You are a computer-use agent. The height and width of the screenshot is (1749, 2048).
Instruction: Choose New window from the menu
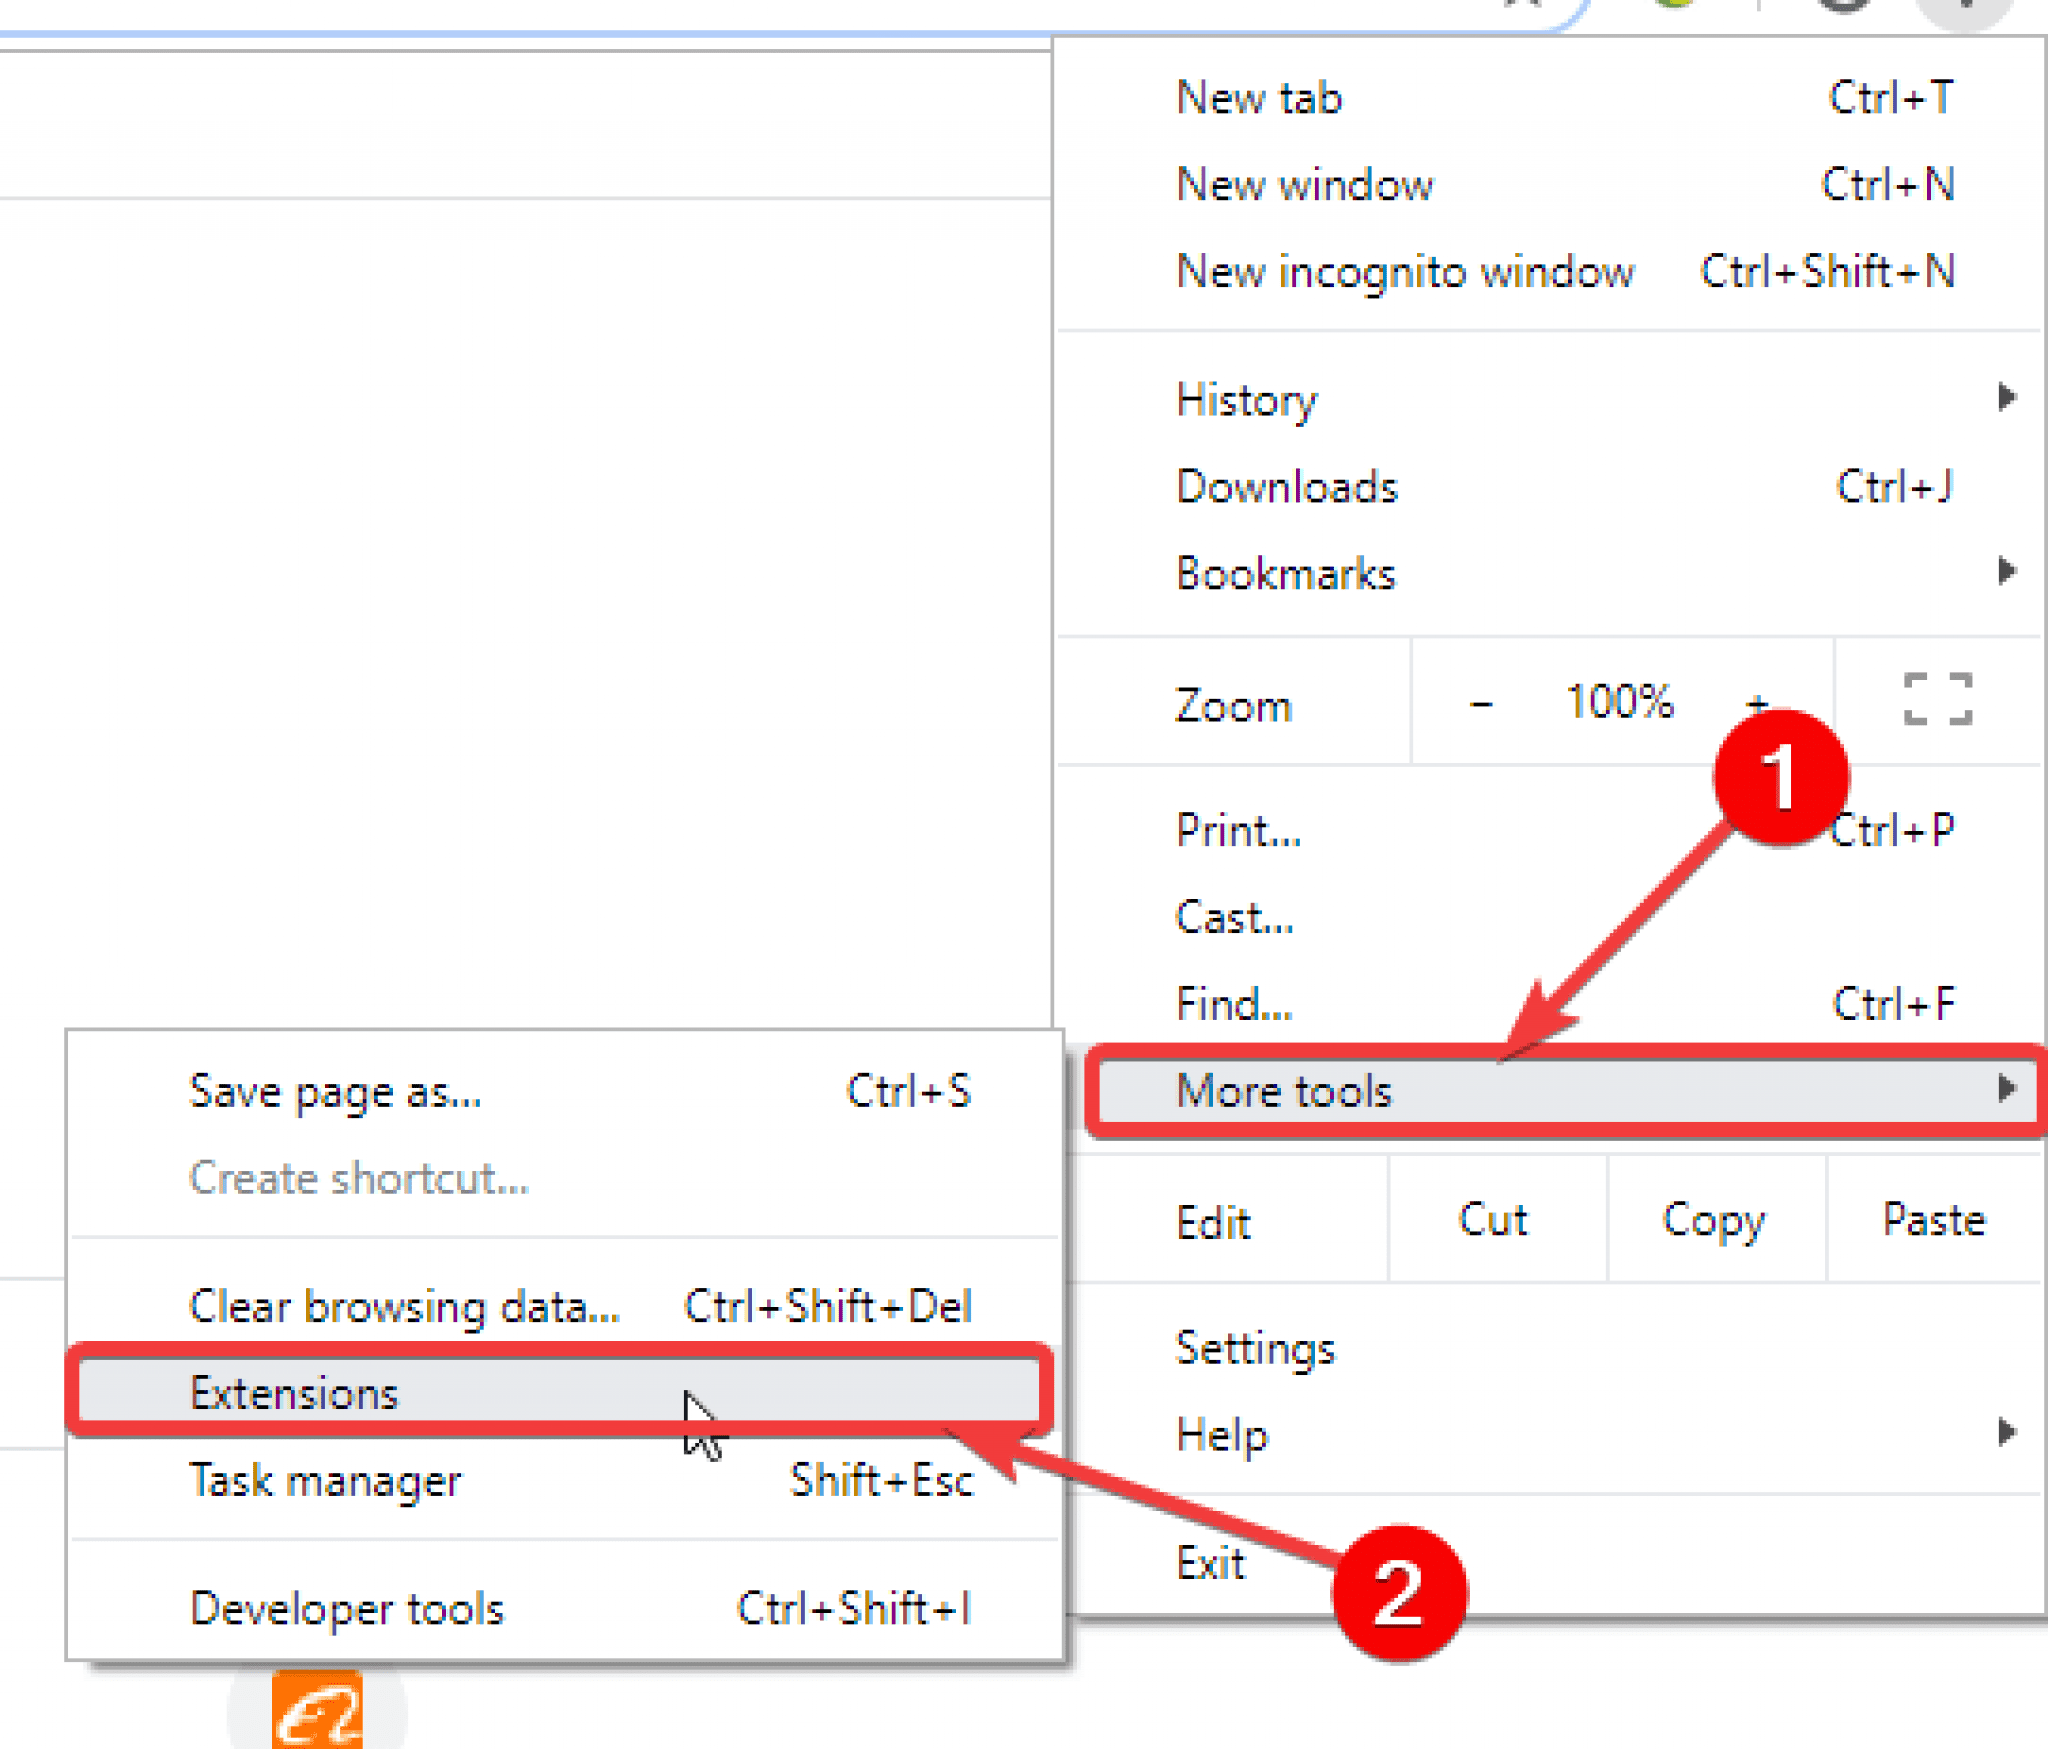1304,185
